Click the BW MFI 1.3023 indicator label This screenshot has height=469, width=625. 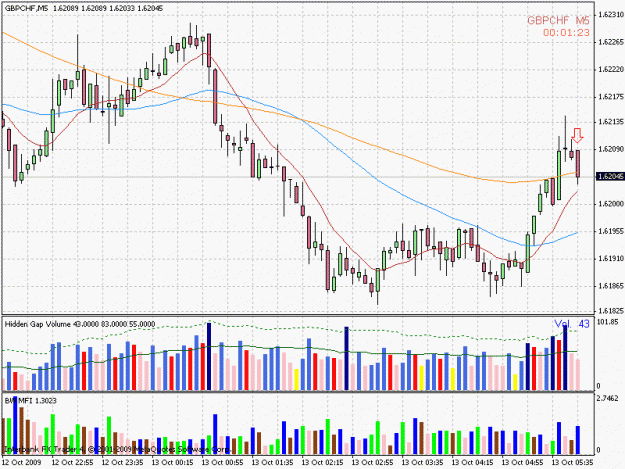pos(31,400)
